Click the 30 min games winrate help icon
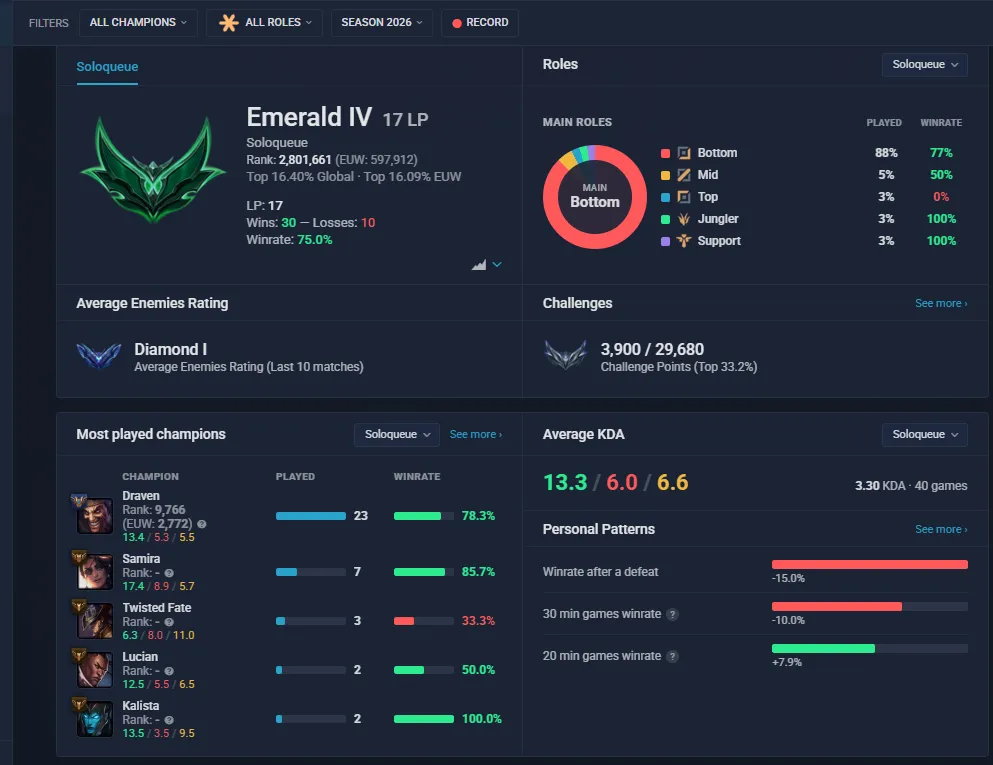This screenshot has width=993, height=765. [673, 614]
